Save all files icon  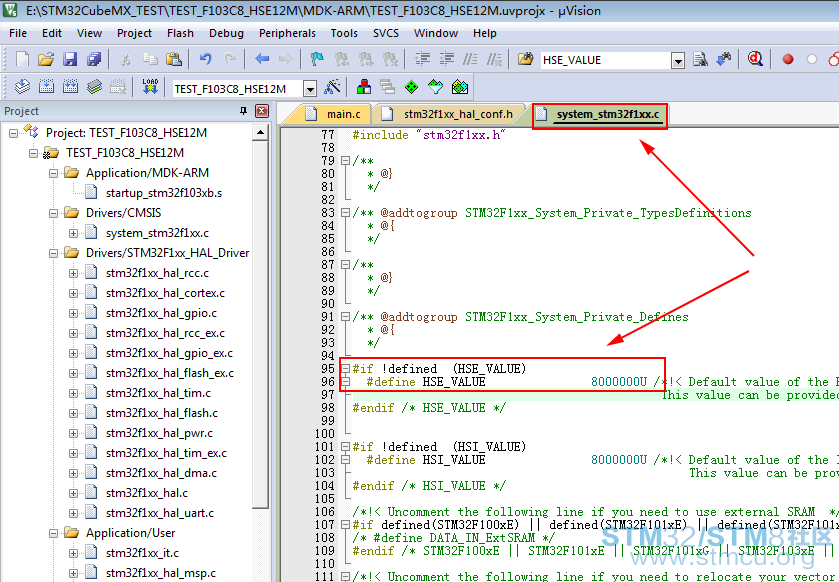point(94,59)
